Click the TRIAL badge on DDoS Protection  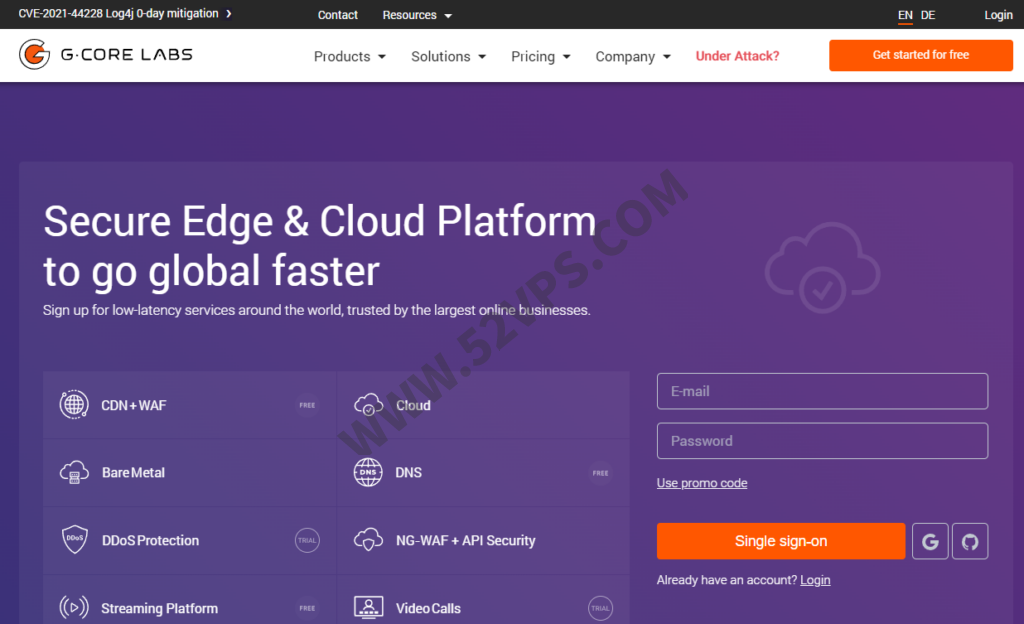pyautogui.click(x=307, y=540)
